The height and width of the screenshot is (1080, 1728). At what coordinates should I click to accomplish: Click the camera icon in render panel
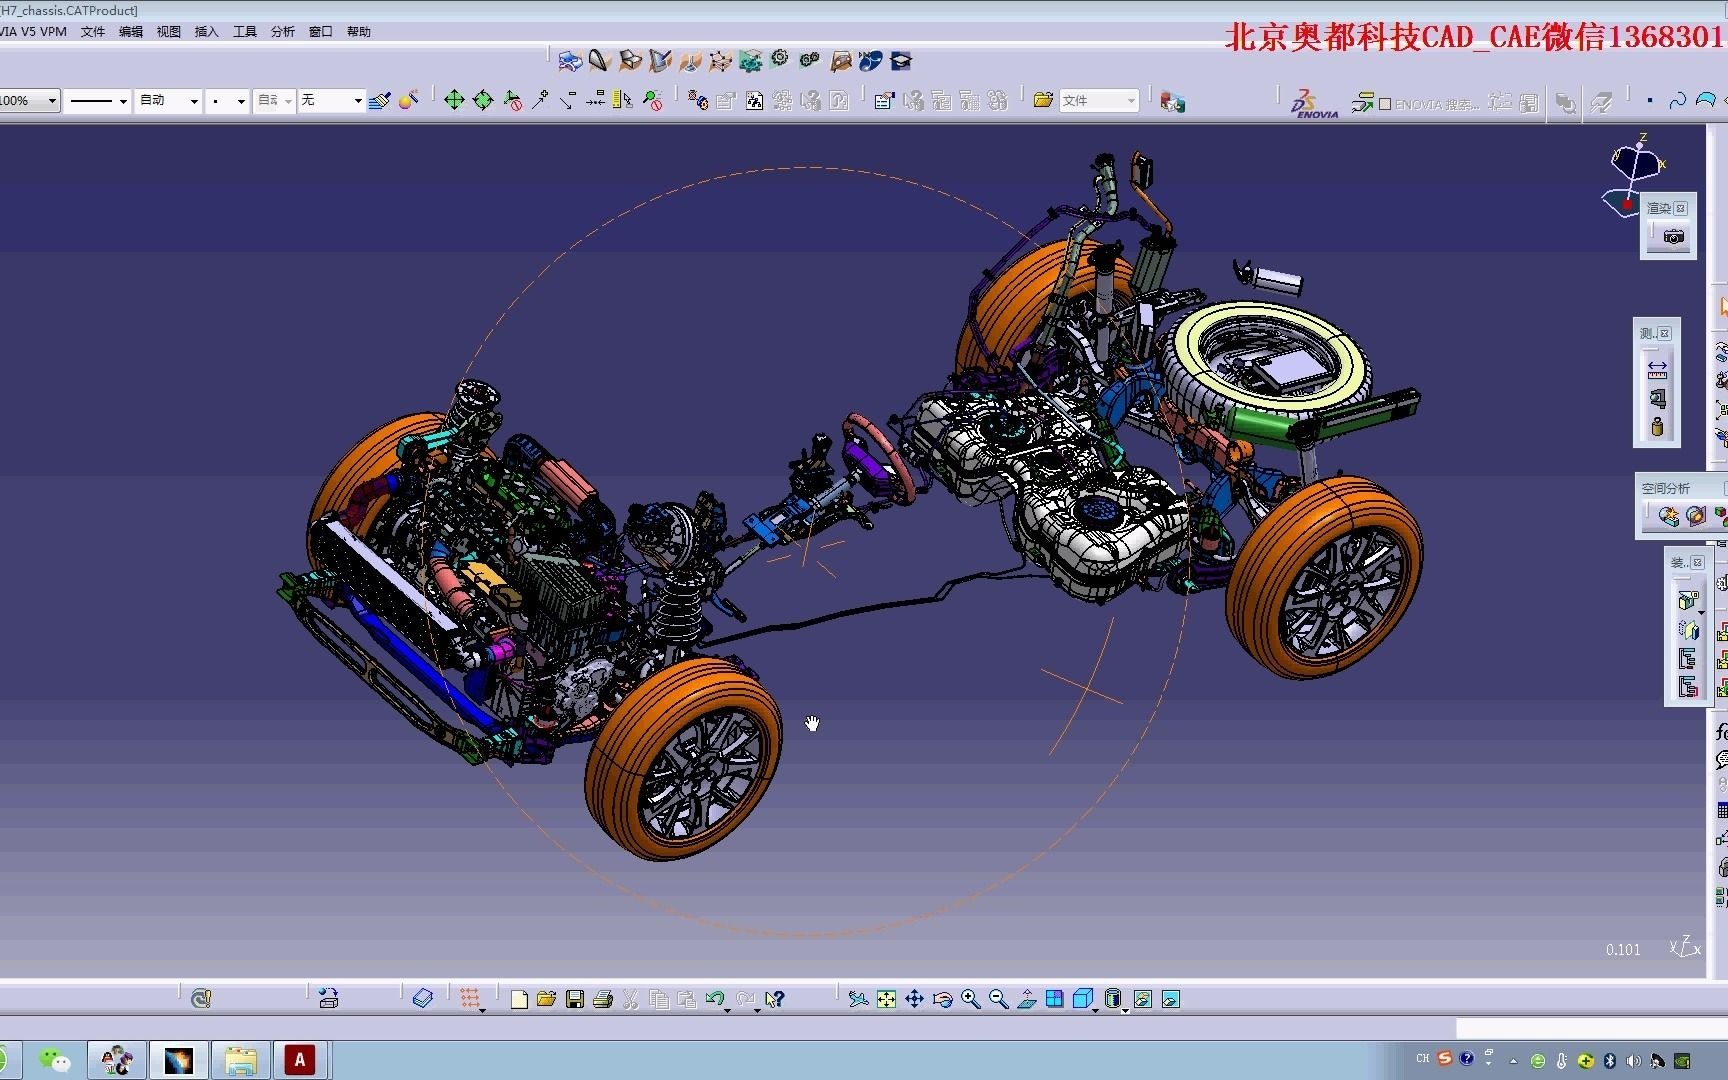coord(1673,237)
